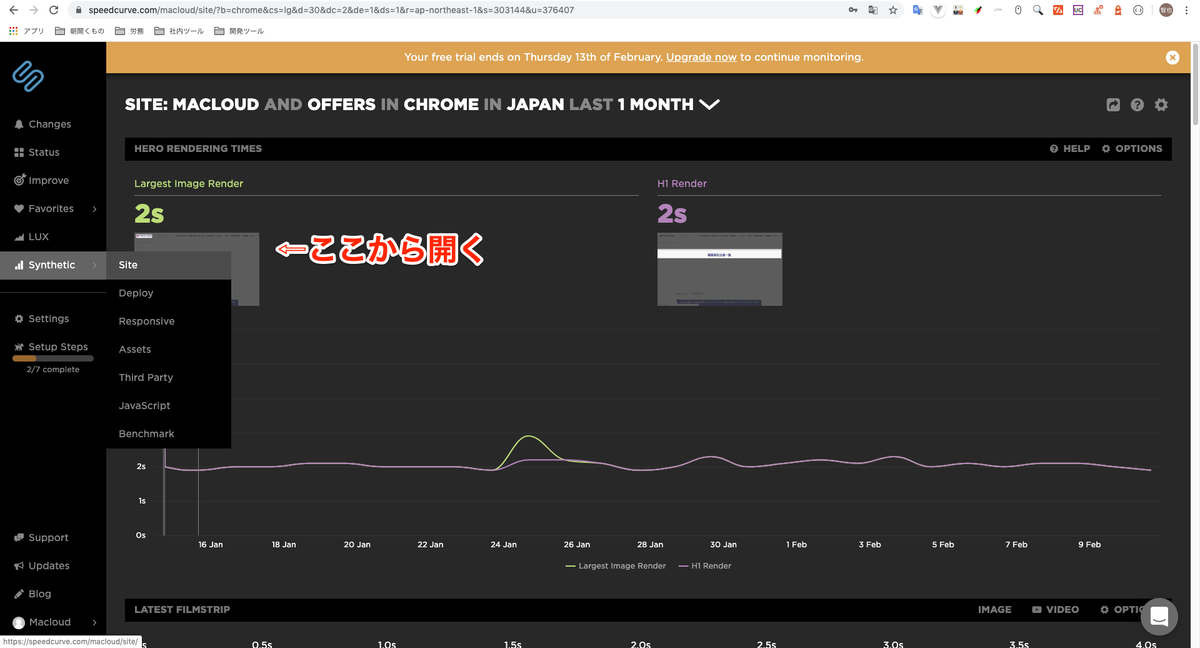This screenshot has width=1200, height=648.
Task: Expand the Synthetic submenu arrow
Action: [95, 265]
